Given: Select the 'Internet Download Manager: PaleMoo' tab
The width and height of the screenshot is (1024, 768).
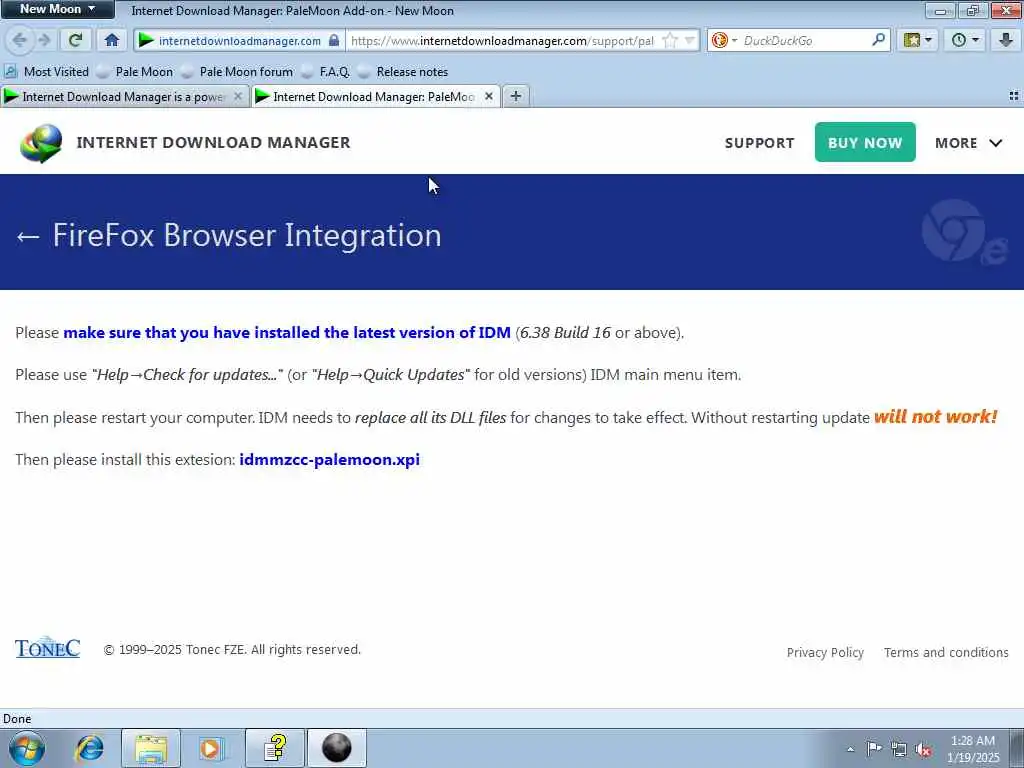Looking at the screenshot, I should tap(376, 97).
